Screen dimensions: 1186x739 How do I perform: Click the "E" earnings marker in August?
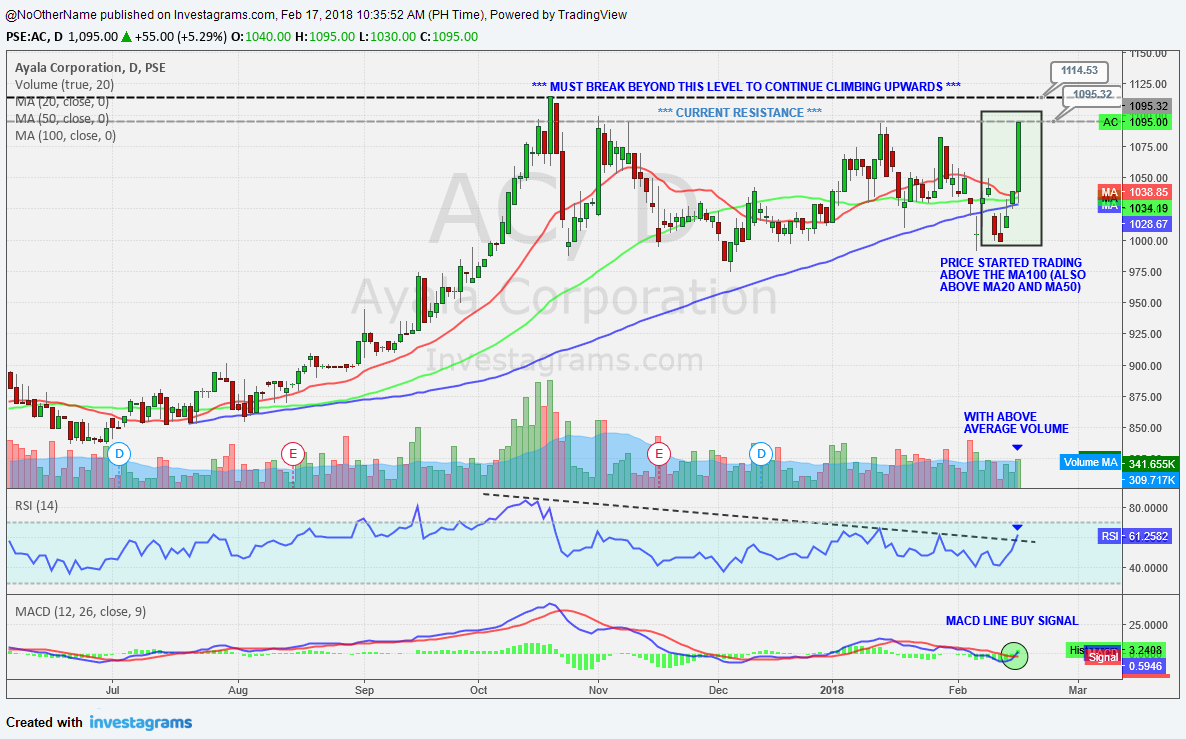pyautogui.click(x=292, y=454)
